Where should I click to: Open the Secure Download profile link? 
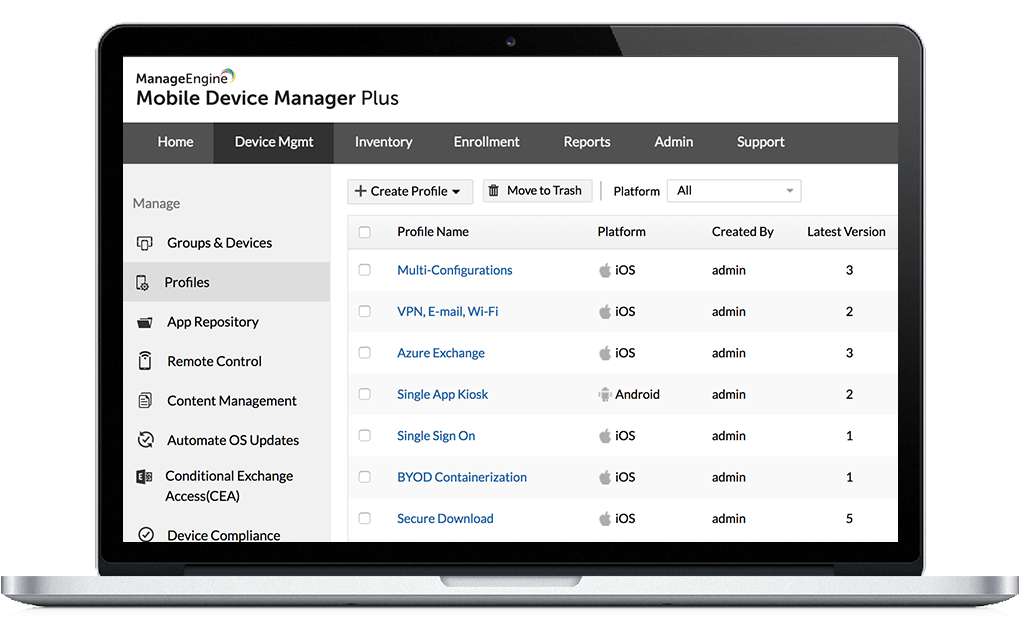[x=445, y=519]
